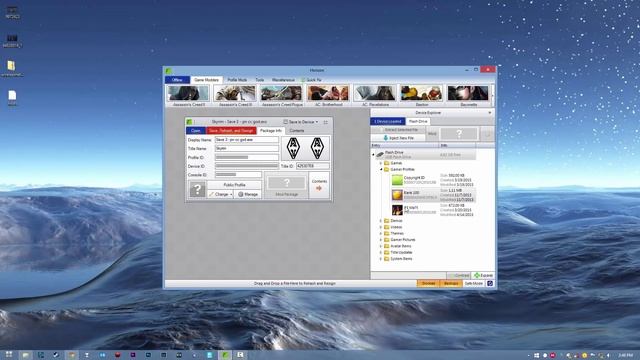Switch to the Game Modders tab
Screen dimensions: 640x360
[x=207, y=80]
